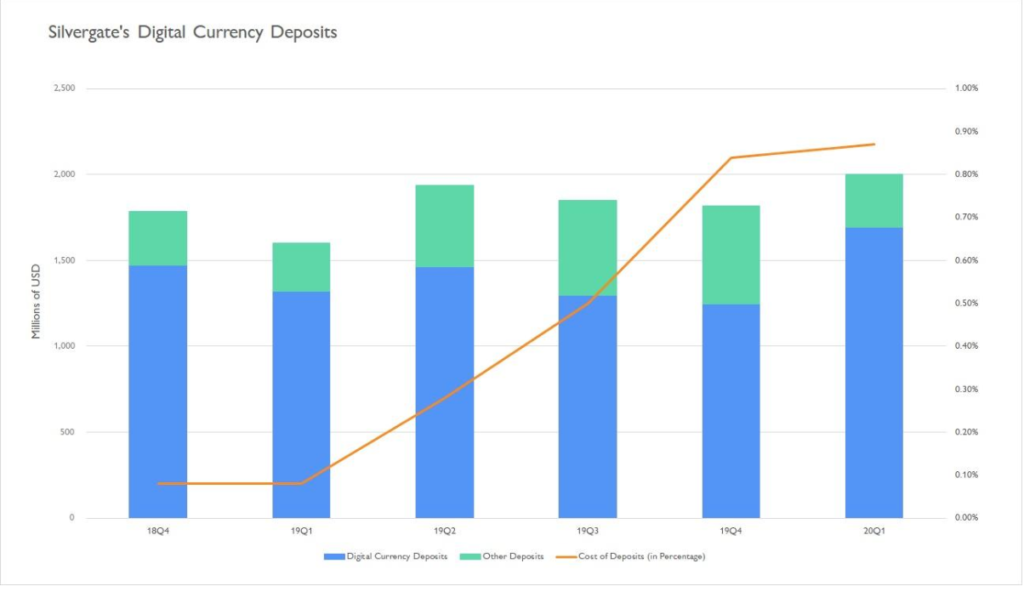Select the "0.10%" right axis label
The image size is (1024, 592).
pos(967,475)
